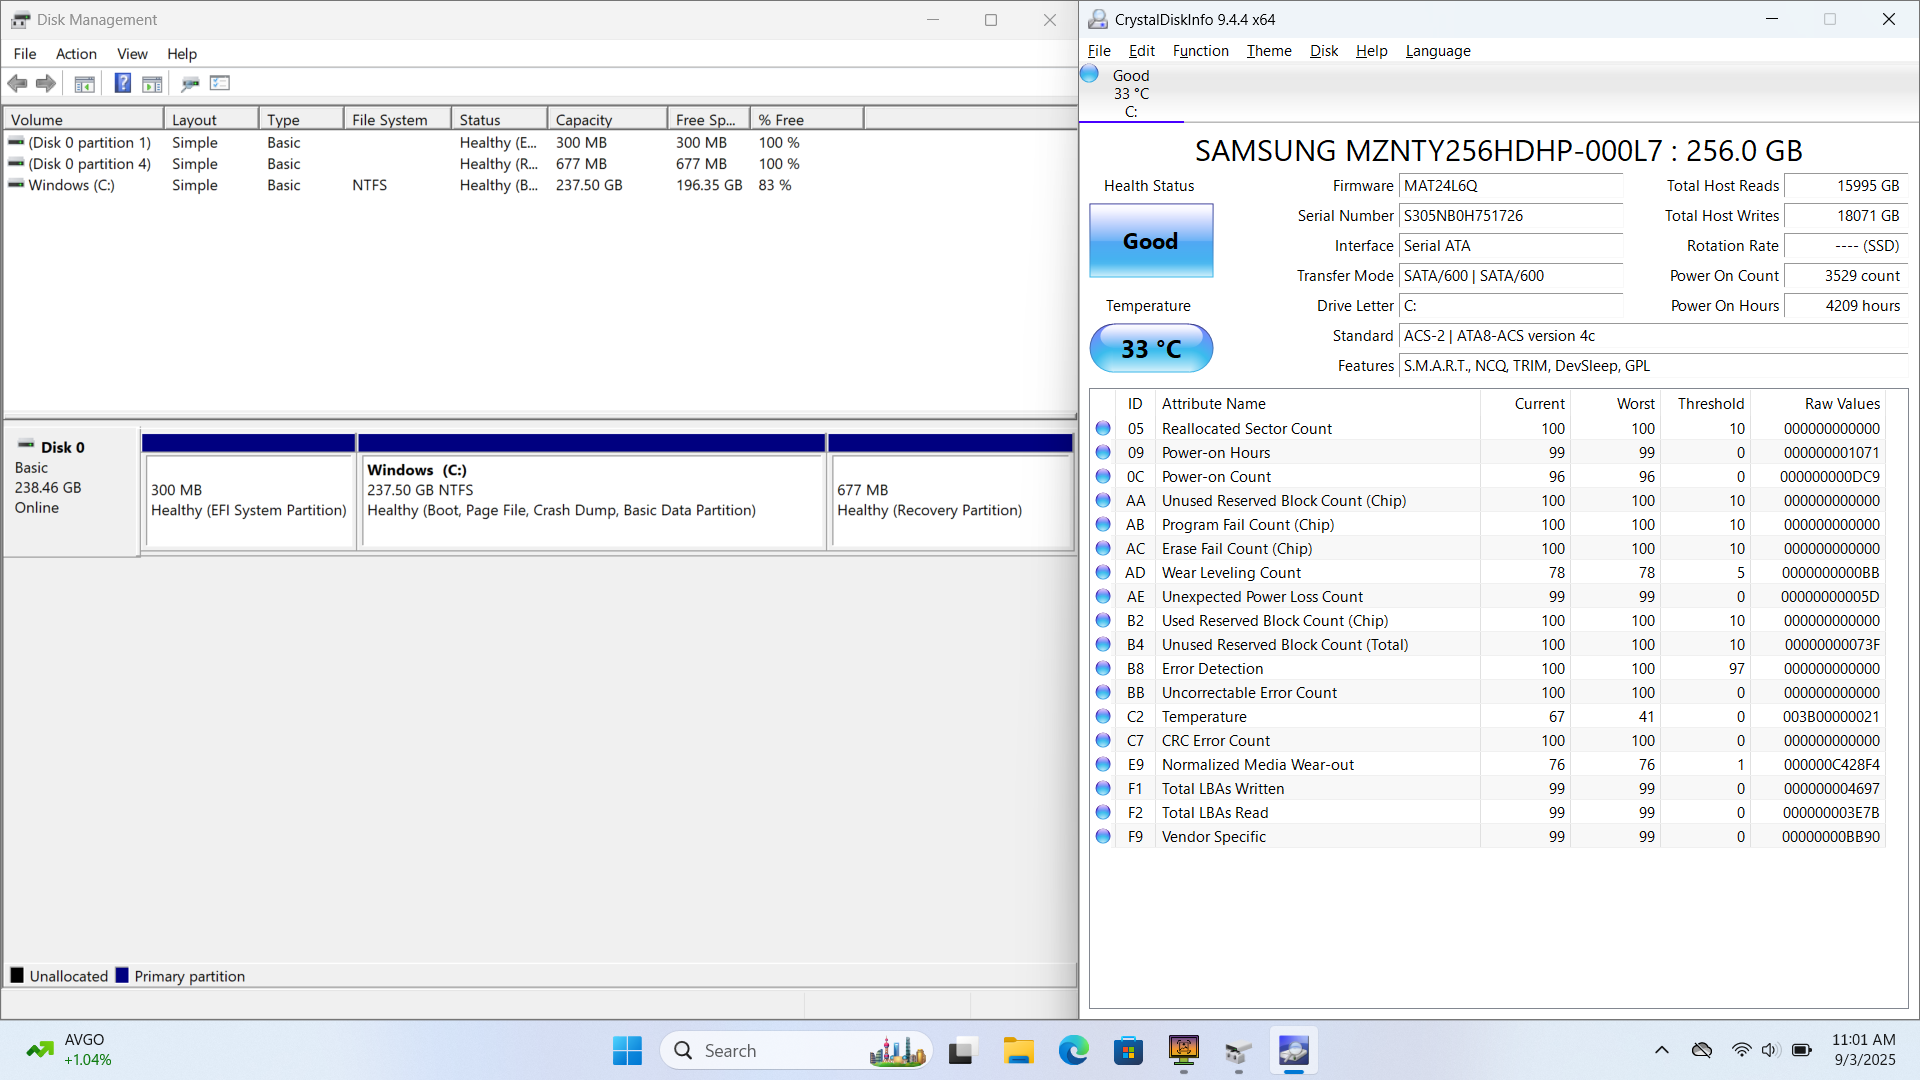1920x1080 pixels.
Task: Open Microsoft Store from the taskbar
Action: pos(1128,1051)
